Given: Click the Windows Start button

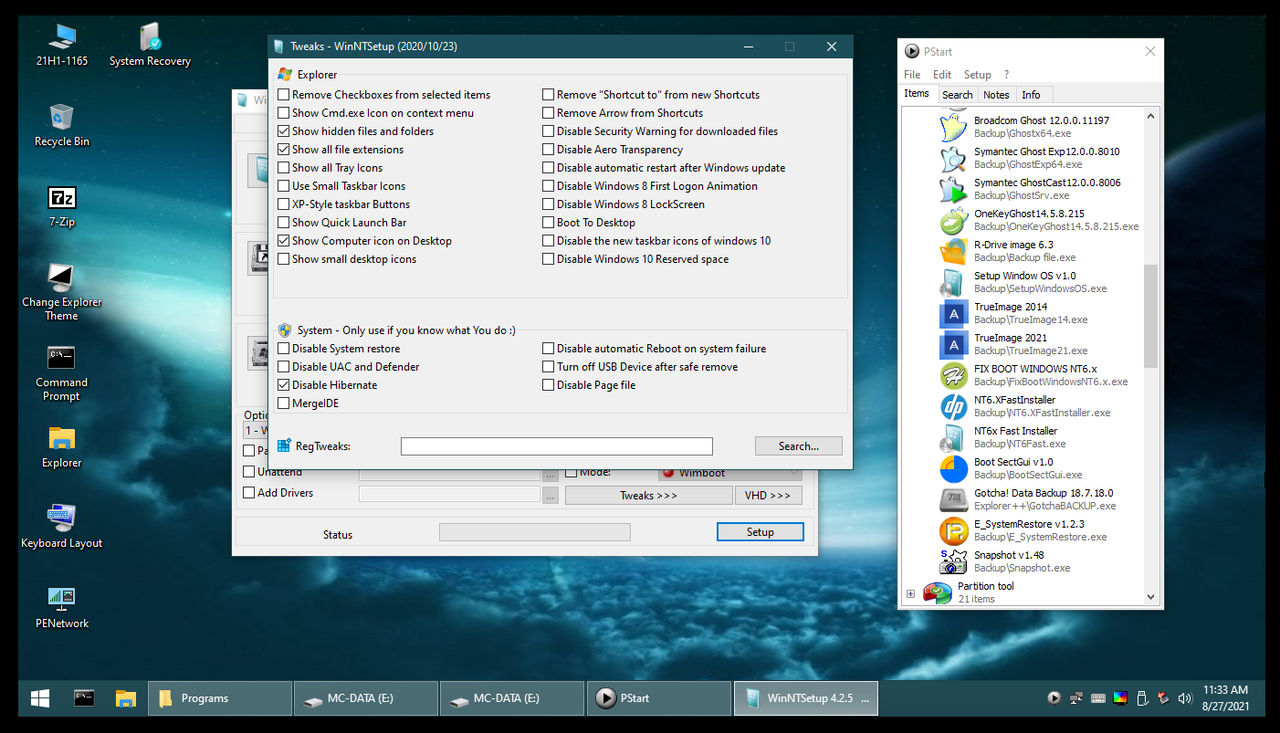Looking at the screenshot, I should (41, 698).
